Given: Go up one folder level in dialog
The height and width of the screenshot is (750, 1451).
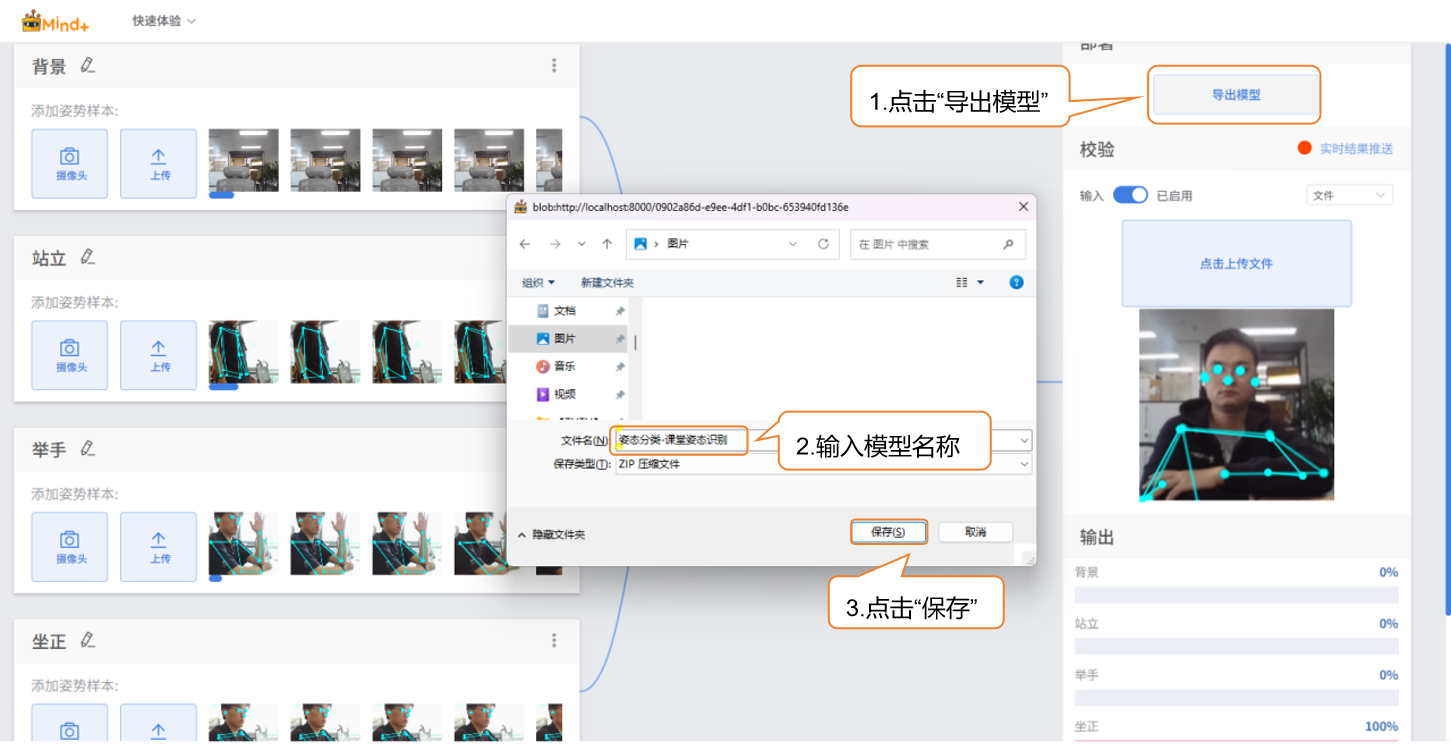Looking at the screenshot, I should tap(607, 244).
